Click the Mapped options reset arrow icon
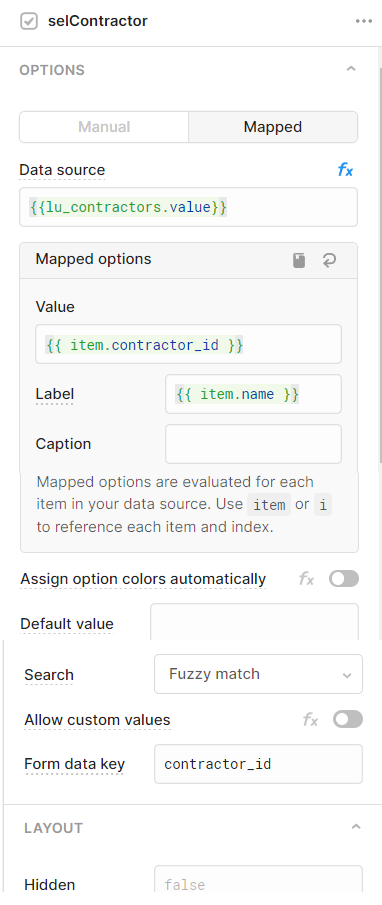Image resolution: width=382 pixels, height=905 pixels. coord(329,260)
